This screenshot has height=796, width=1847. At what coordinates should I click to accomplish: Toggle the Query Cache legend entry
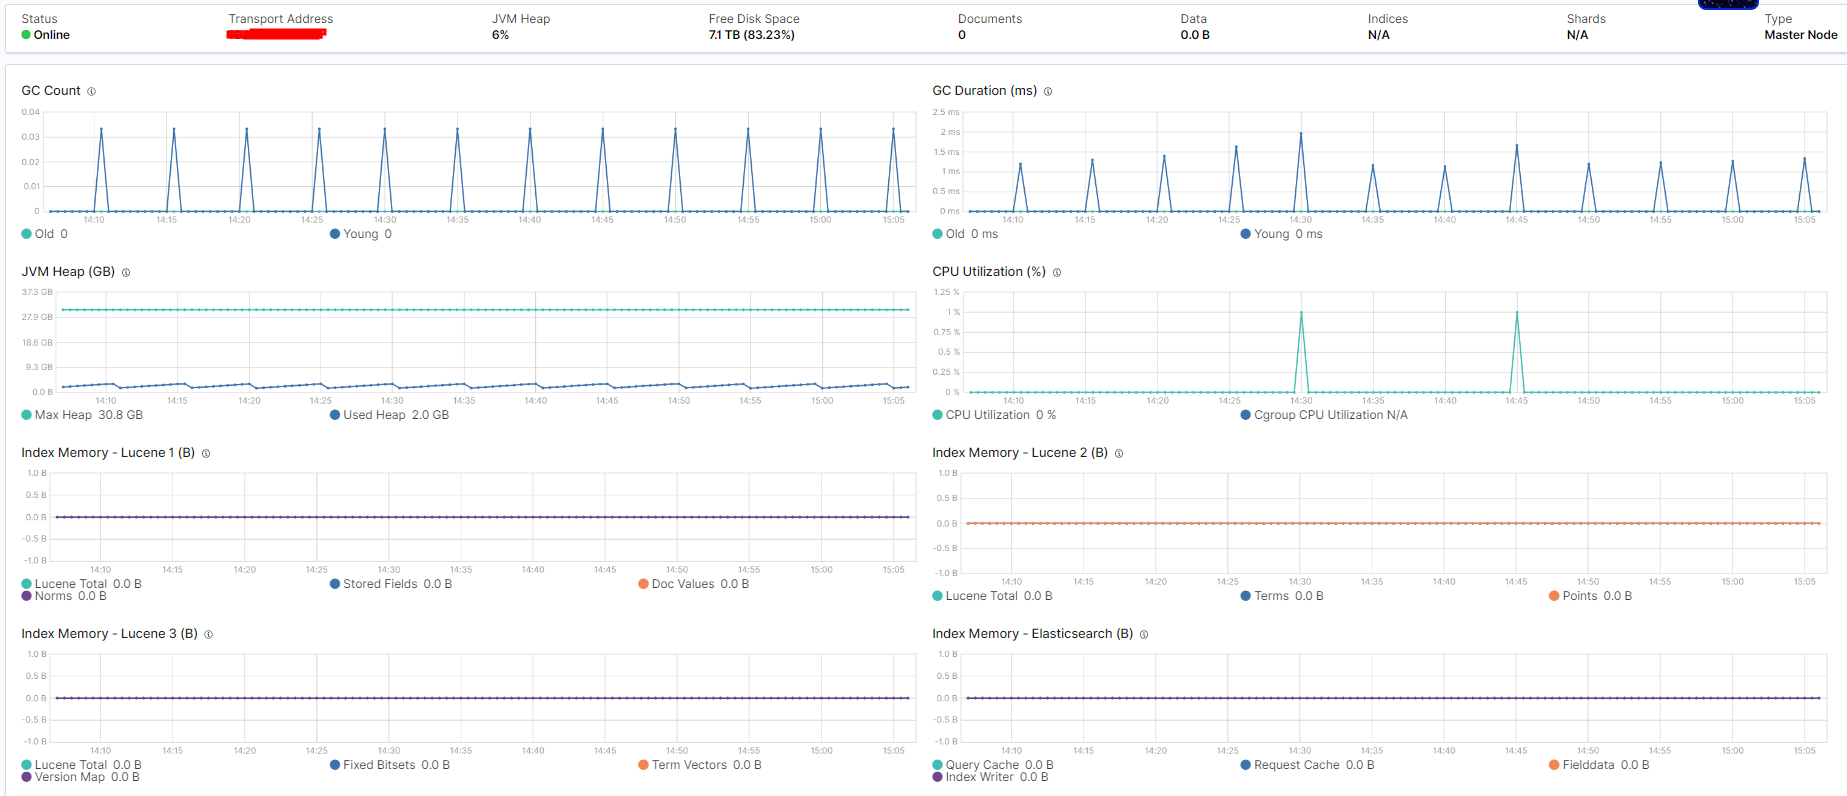coord(993,765)
